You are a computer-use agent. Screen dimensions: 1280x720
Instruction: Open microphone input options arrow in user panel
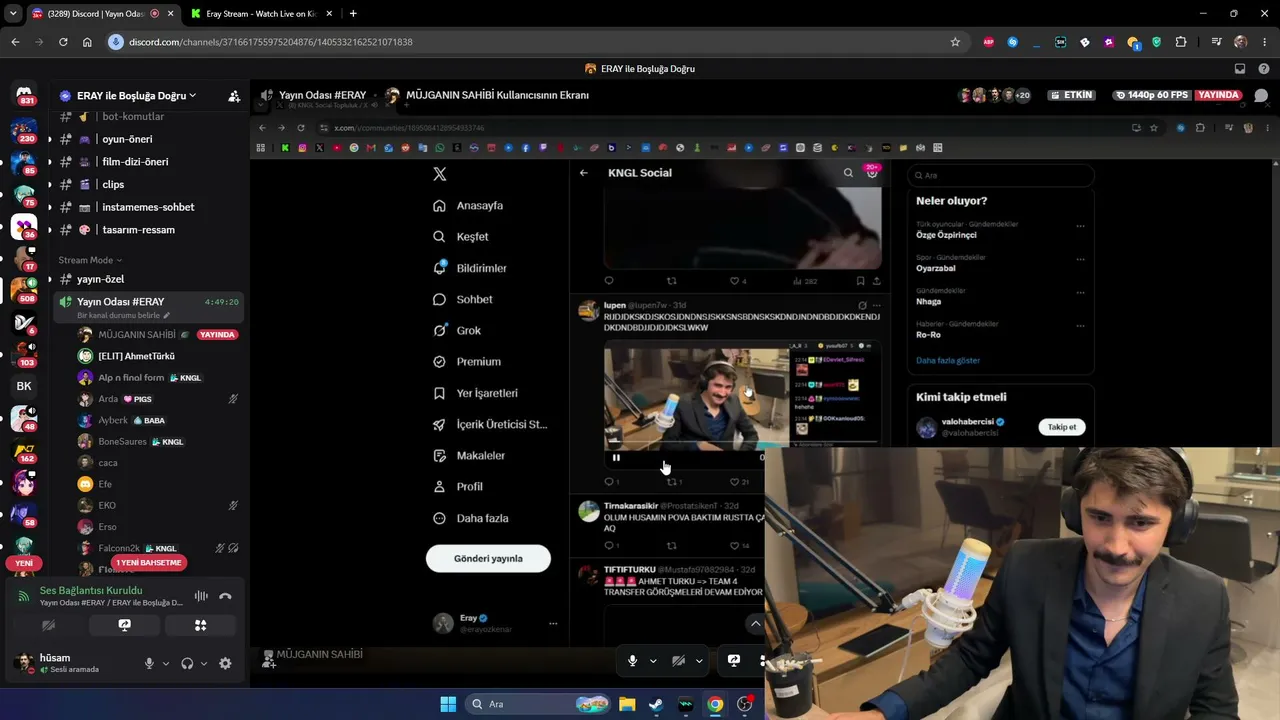(166, 663)
